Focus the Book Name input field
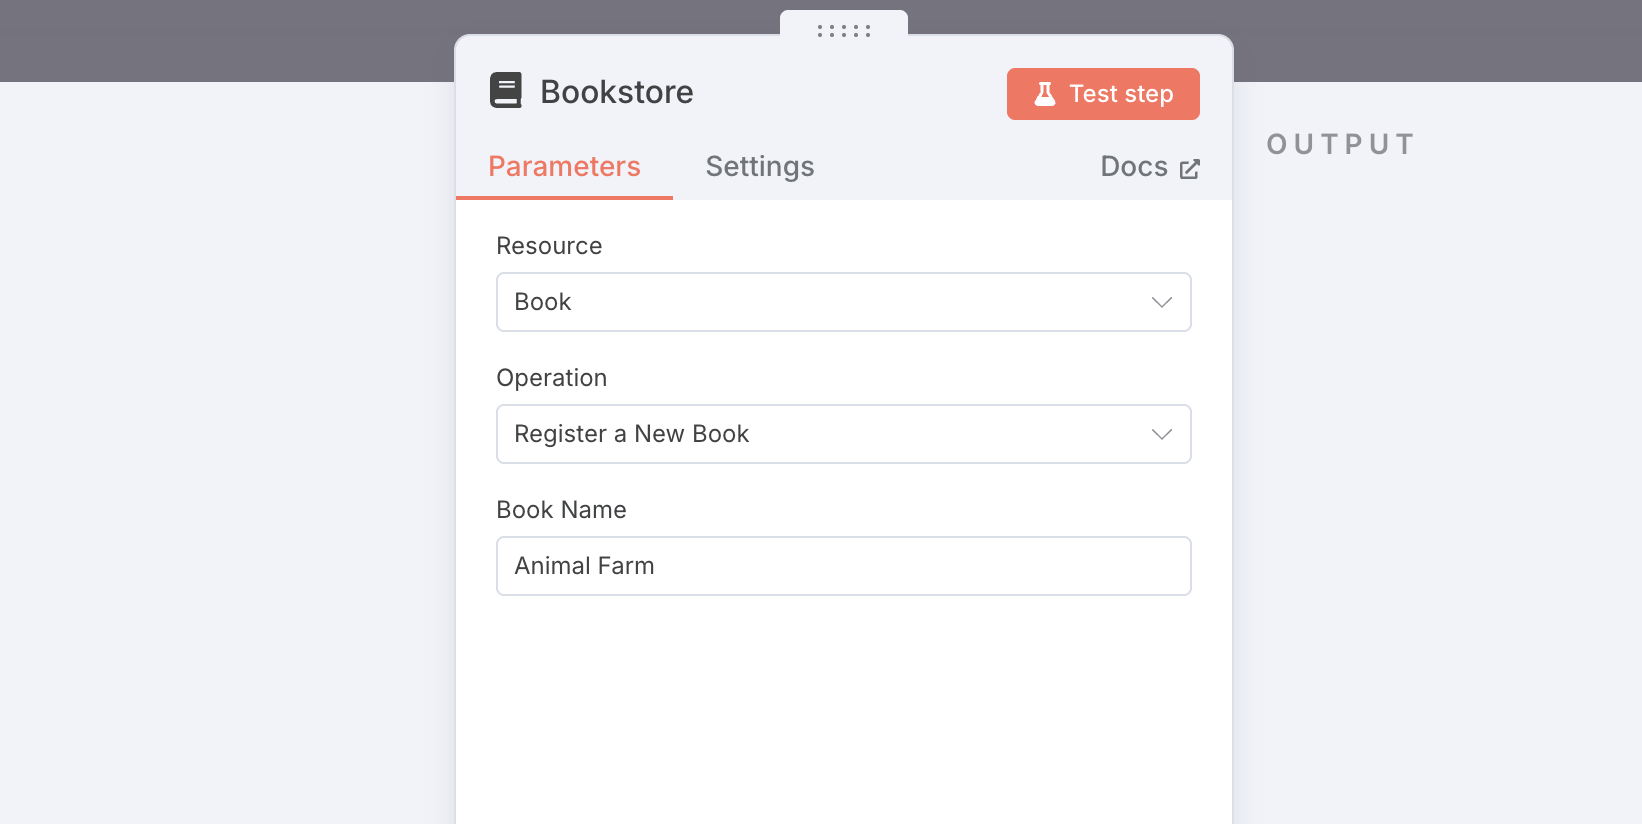Screen dimensions: 1642x824 click(x=844, y=566)
